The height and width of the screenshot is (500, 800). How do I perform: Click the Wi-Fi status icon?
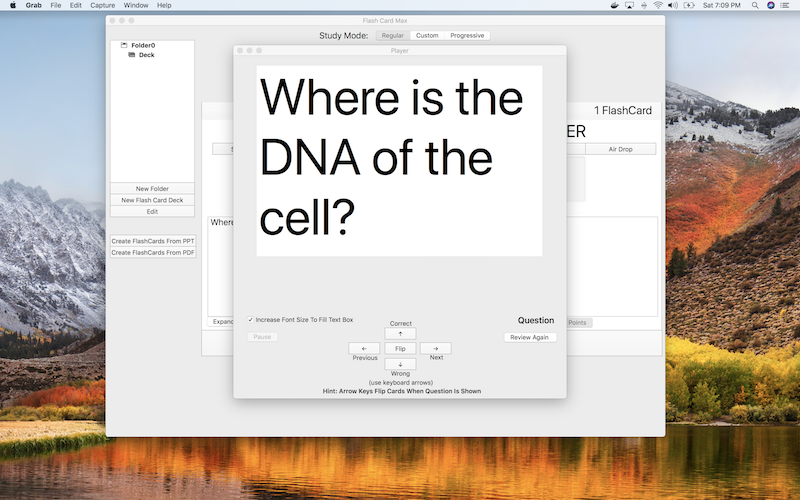[658, 5]
